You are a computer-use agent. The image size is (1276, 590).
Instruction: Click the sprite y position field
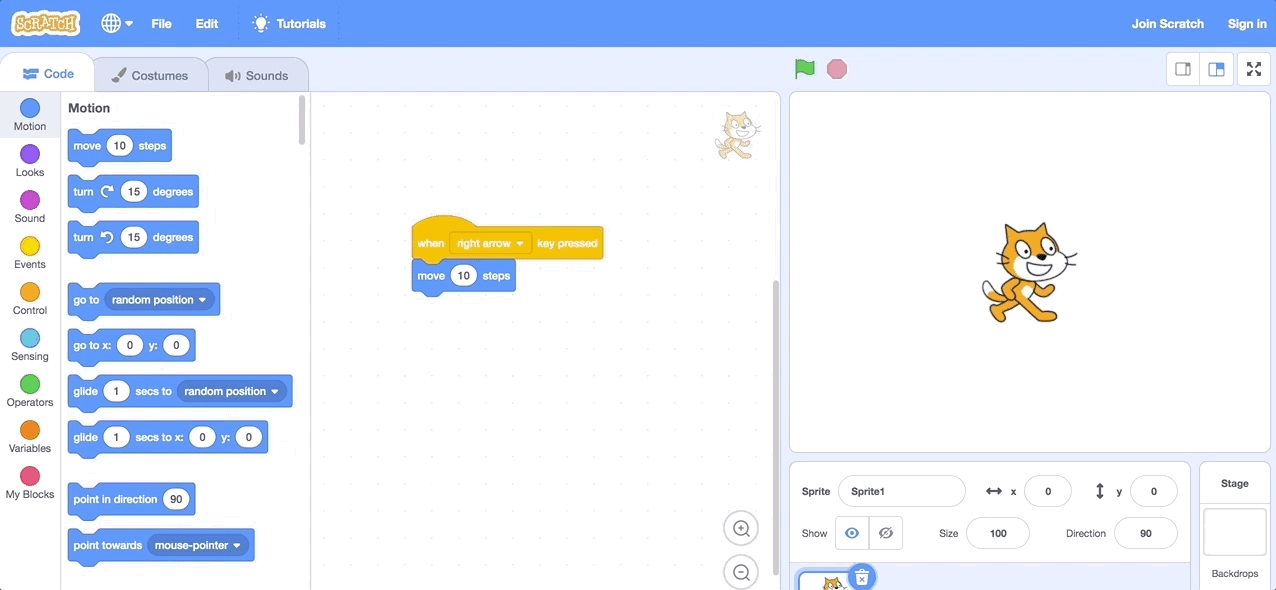1153,491
